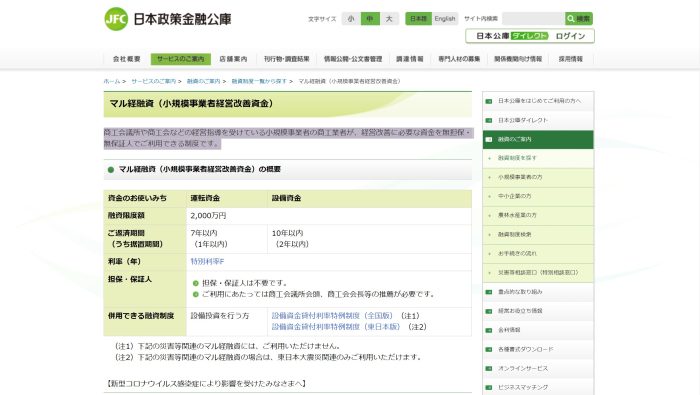Select highlighted 融資のご案内 sidebar section
The height and width of the screenshot is (395, 700).
coord(538,140)
